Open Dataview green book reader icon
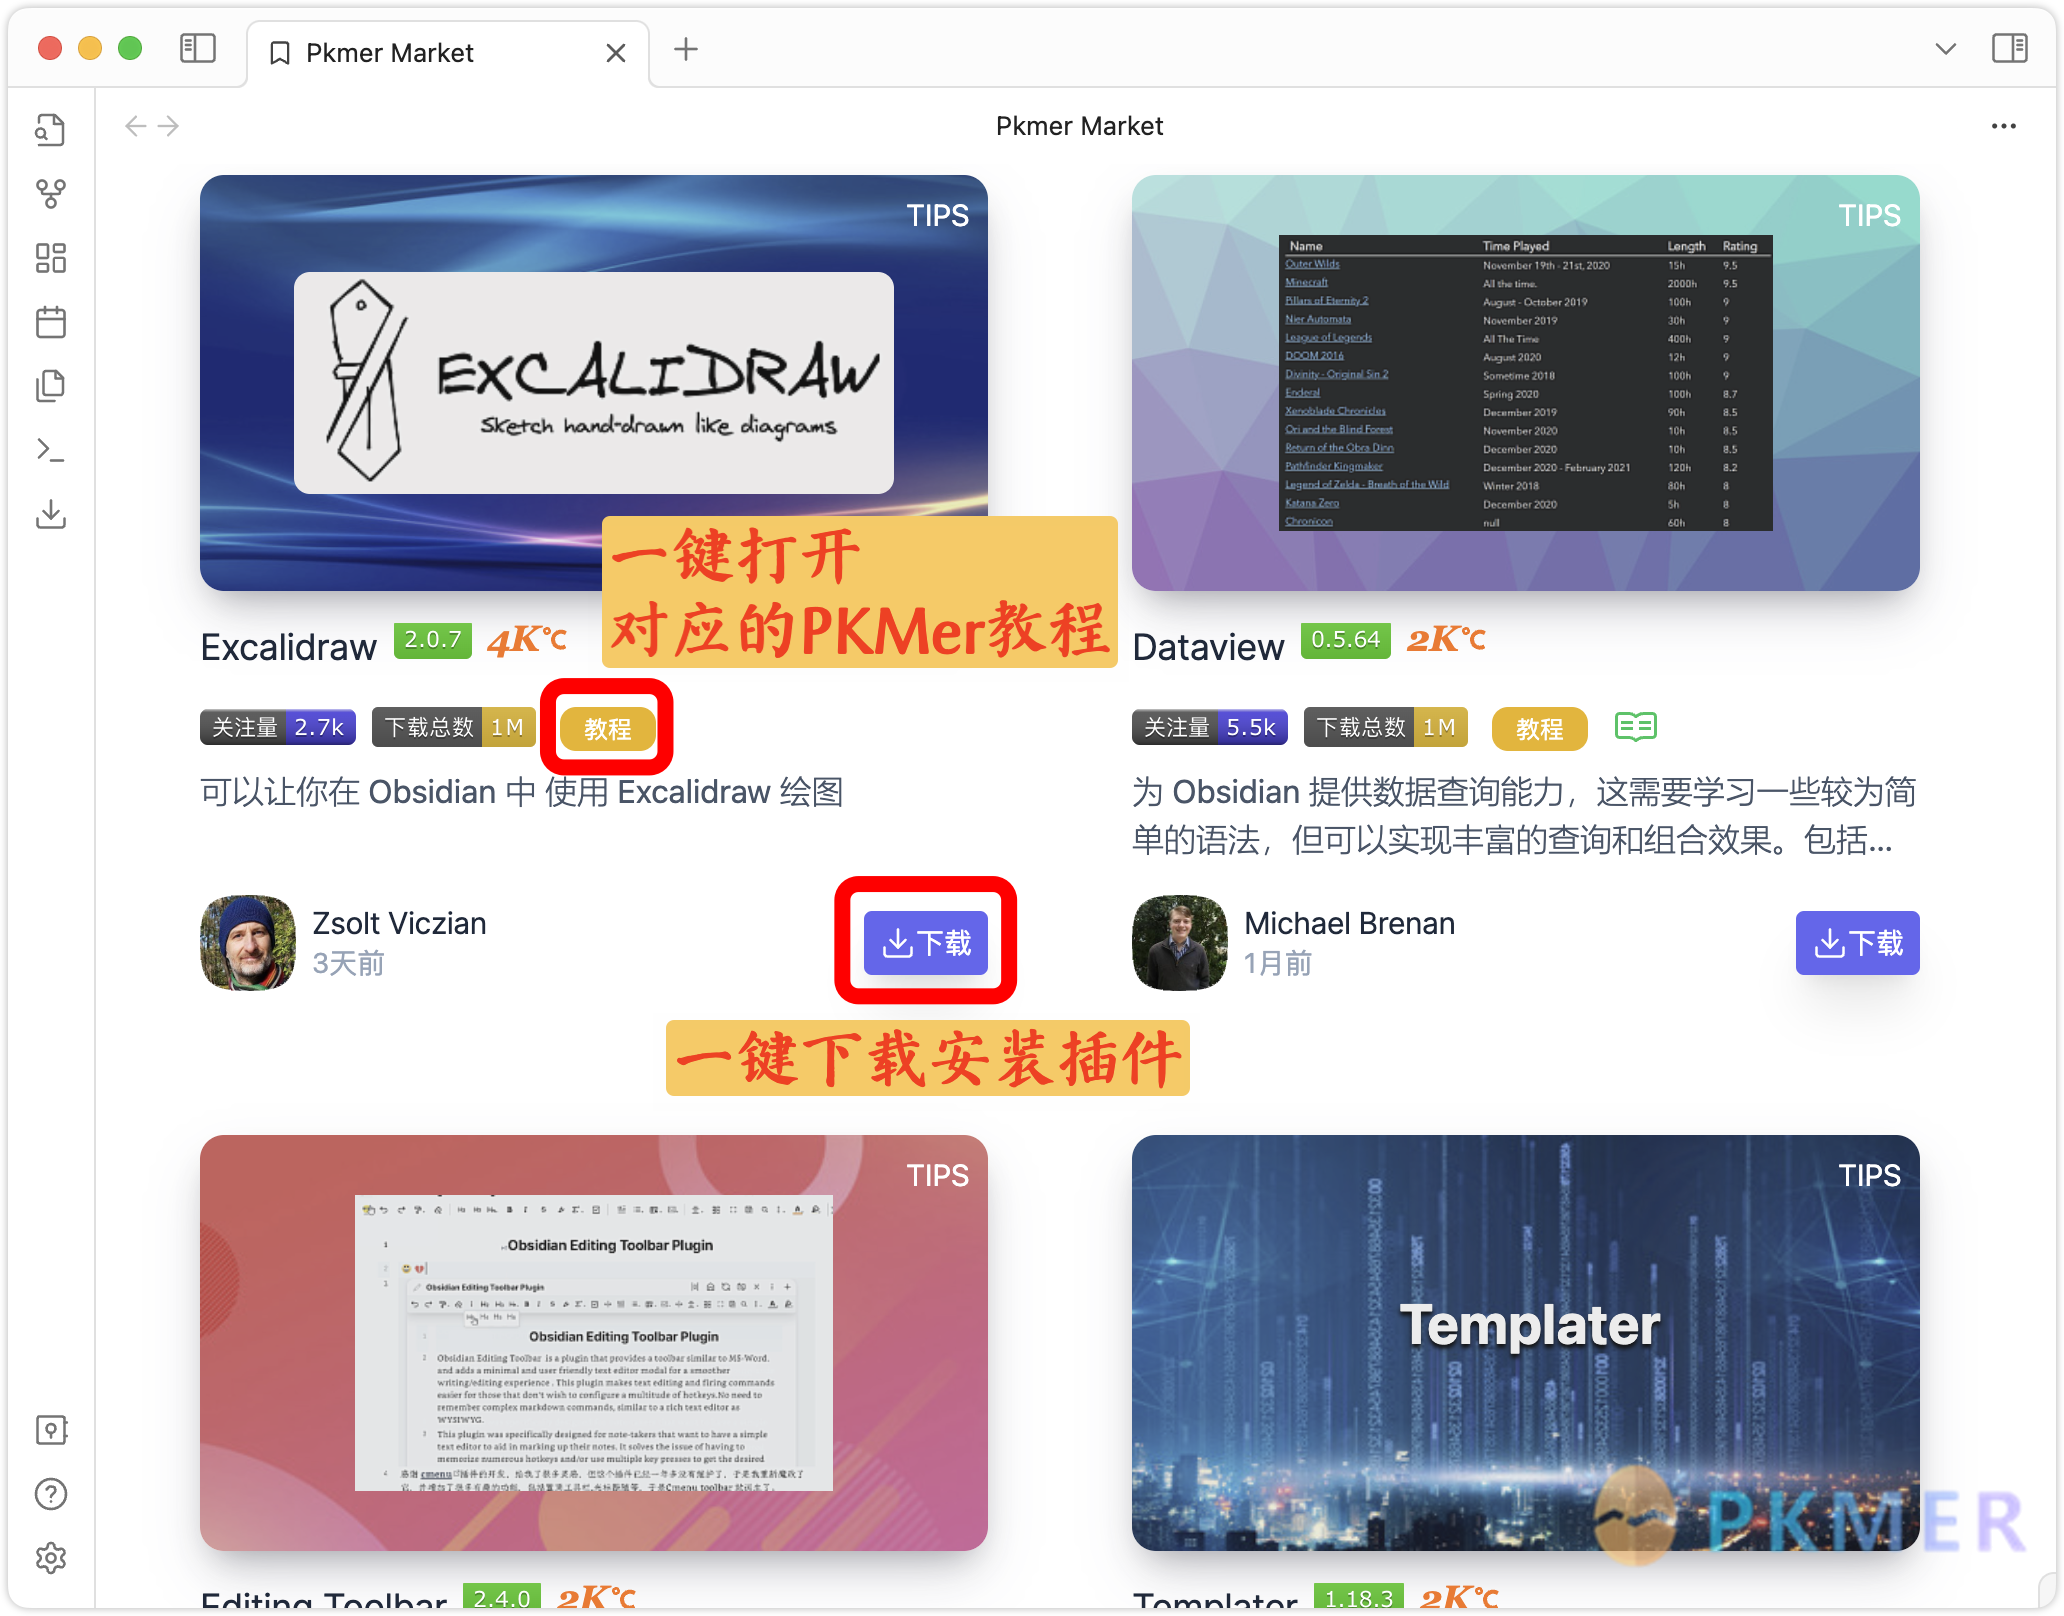Viewport: 2064px width, 1616px height. pyautogui.click(x=1636, y=727)
